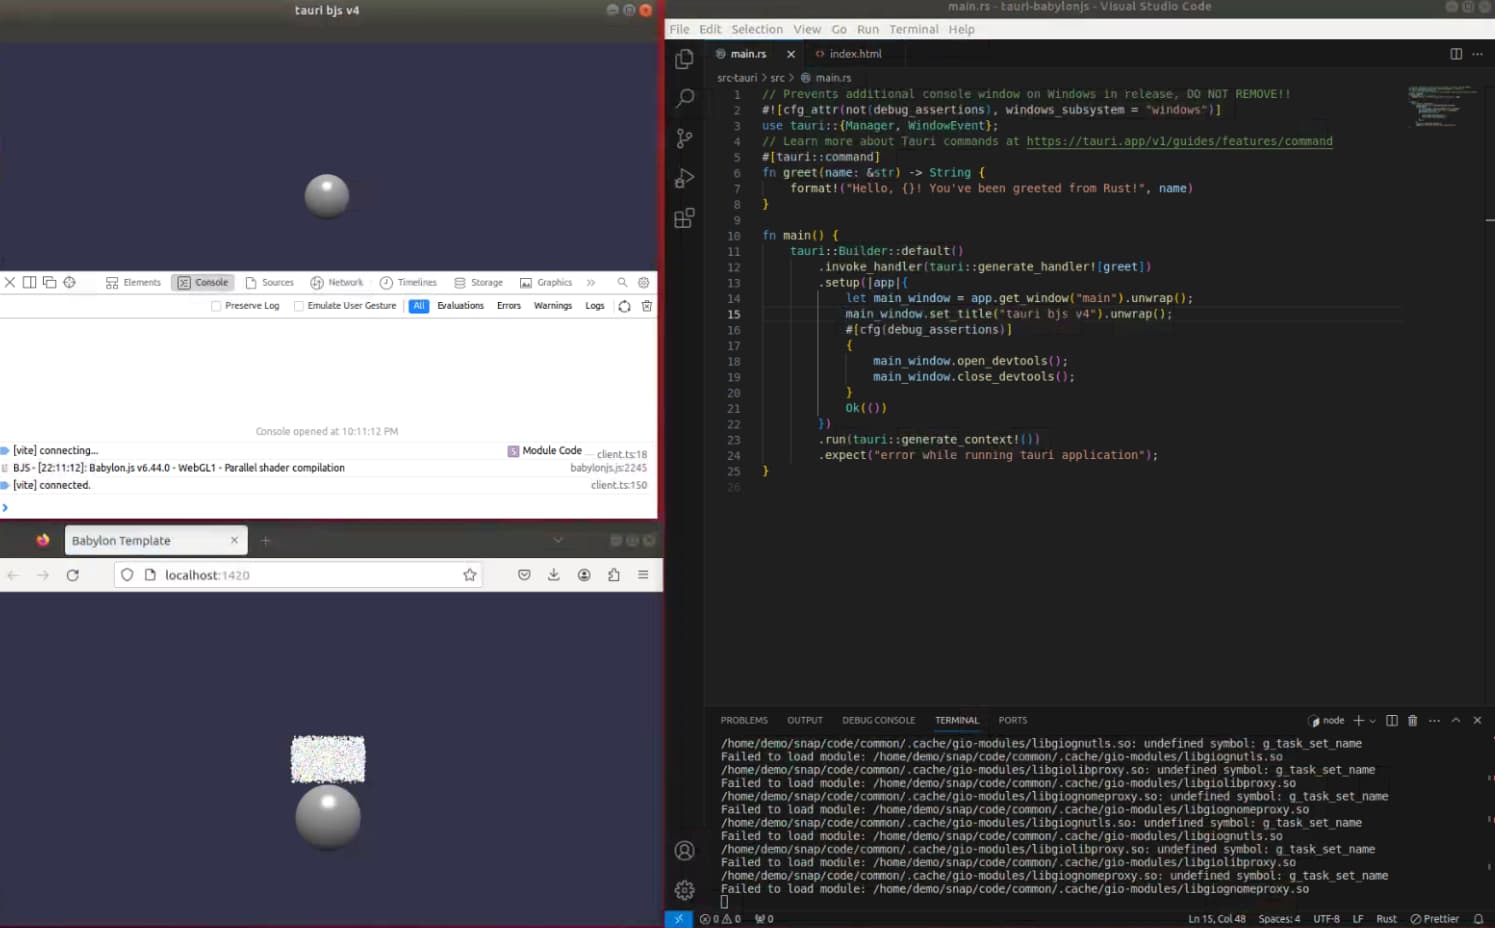Open the new terminal launch profile dropdown
Screen dimensions: 1495x928
tap(1373, 720)
